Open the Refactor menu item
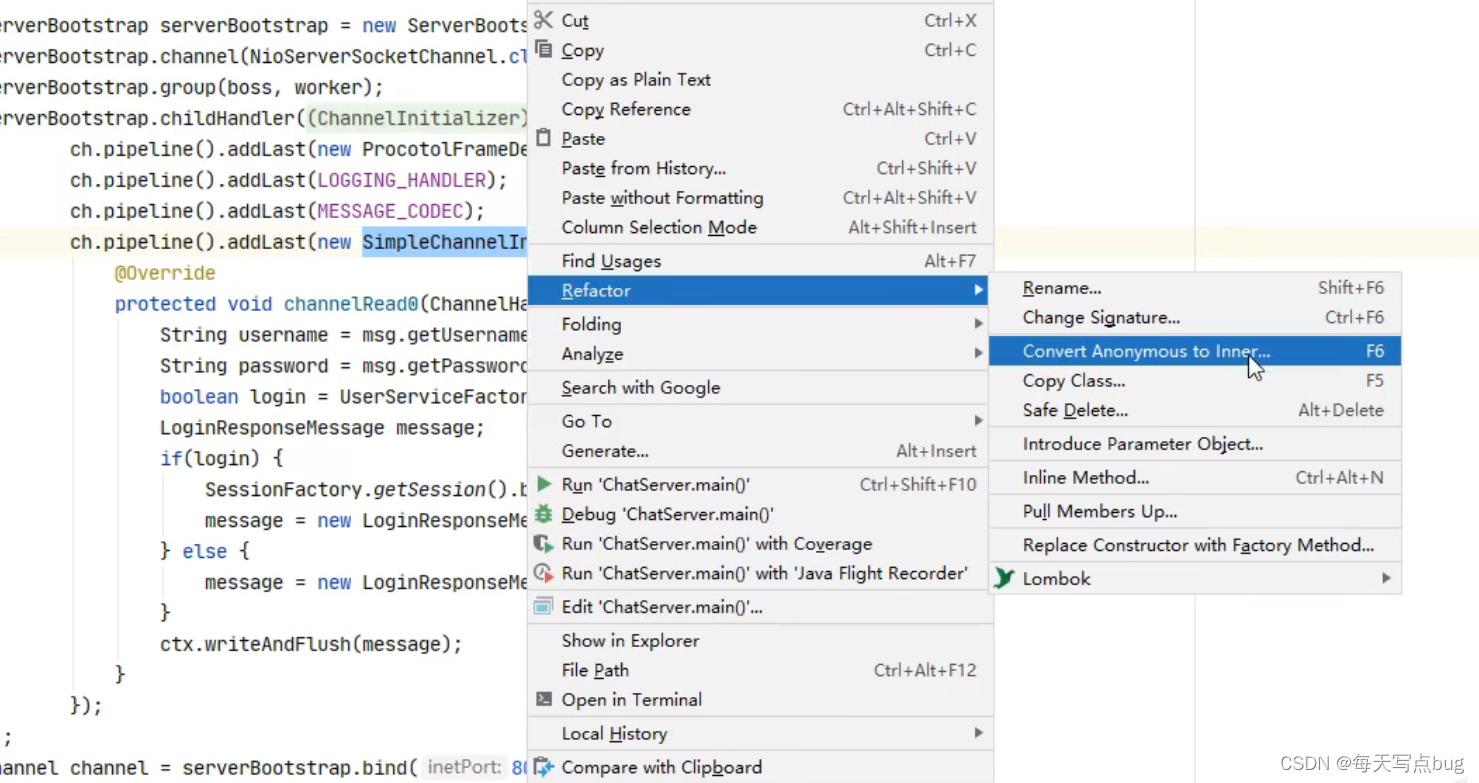 [x=760, y=290]
